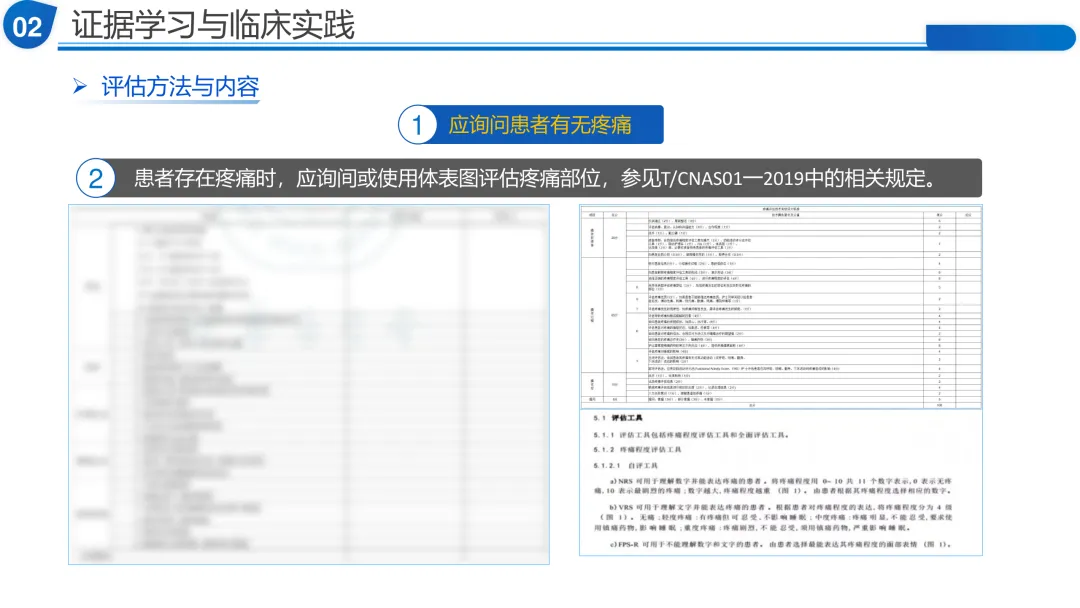Click the circled number 1 badge

tap(417, 125)
